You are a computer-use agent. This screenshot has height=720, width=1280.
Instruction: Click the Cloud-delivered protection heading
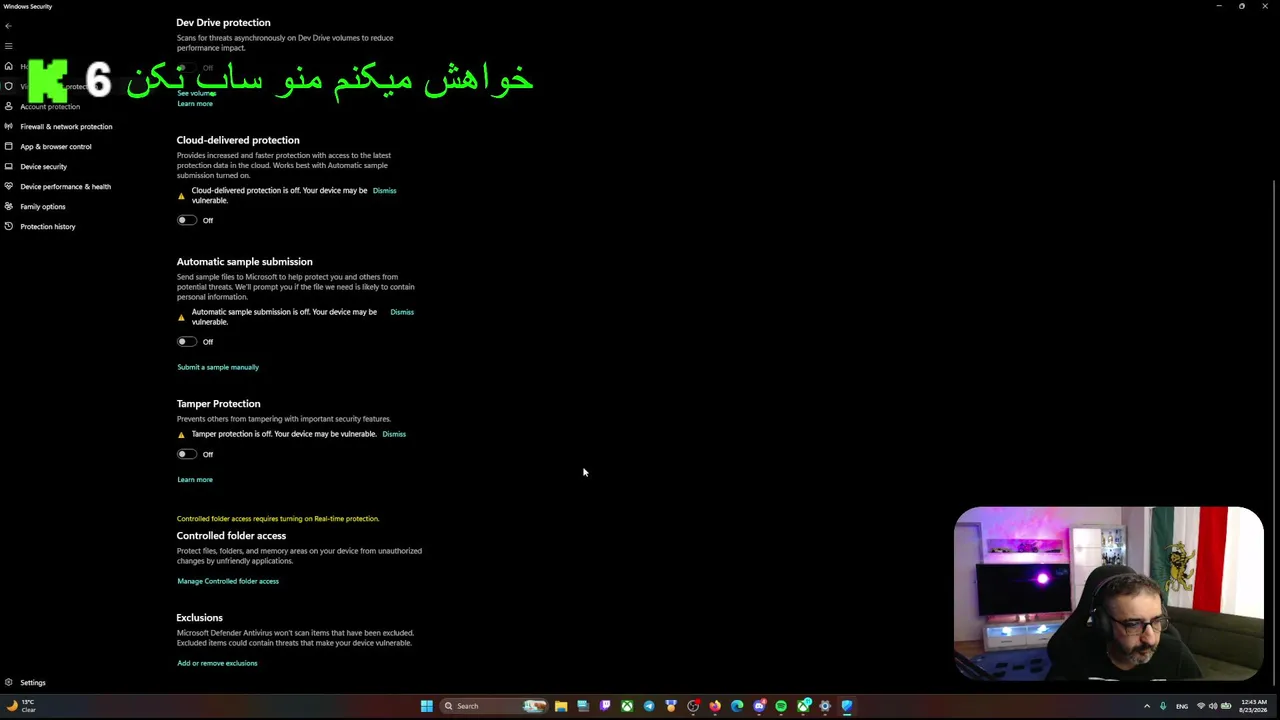pyautogui.click(x=238, y=140)
